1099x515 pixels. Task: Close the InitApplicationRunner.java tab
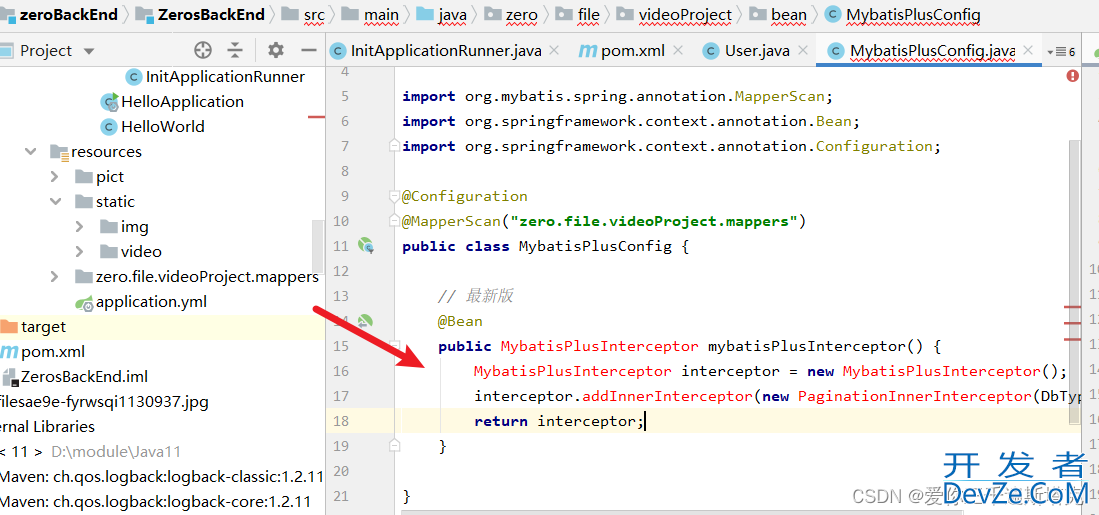click(x=554, y=50)
